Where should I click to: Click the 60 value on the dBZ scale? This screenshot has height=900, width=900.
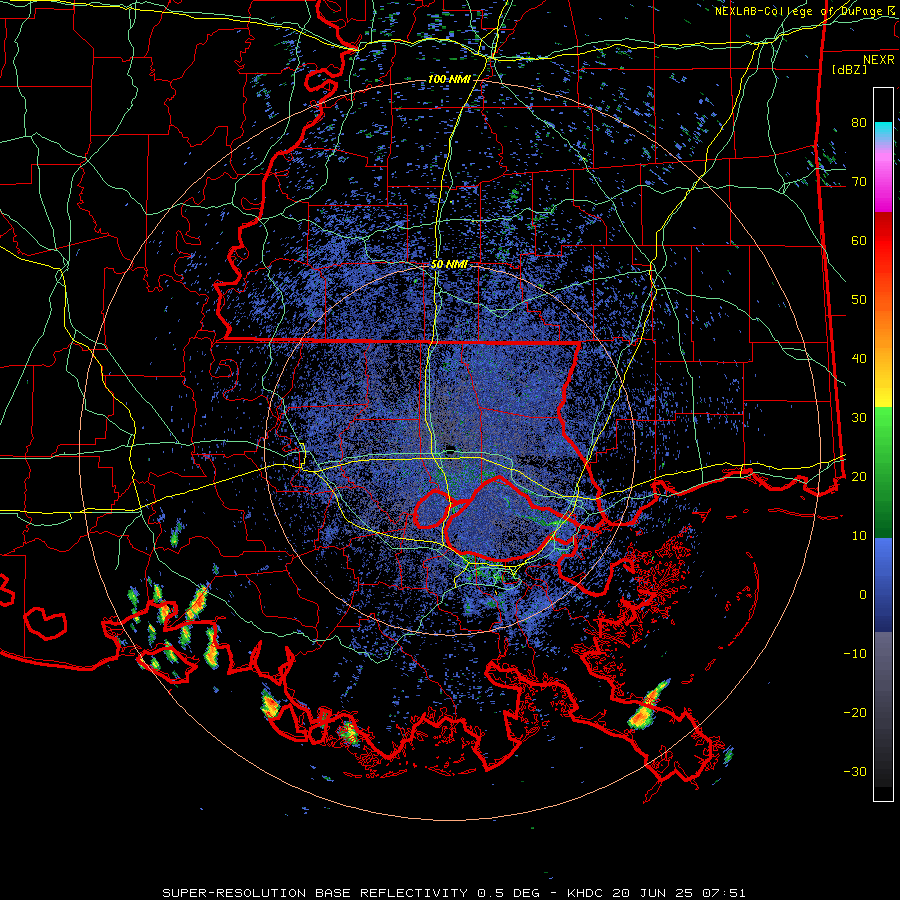point(859,240)
